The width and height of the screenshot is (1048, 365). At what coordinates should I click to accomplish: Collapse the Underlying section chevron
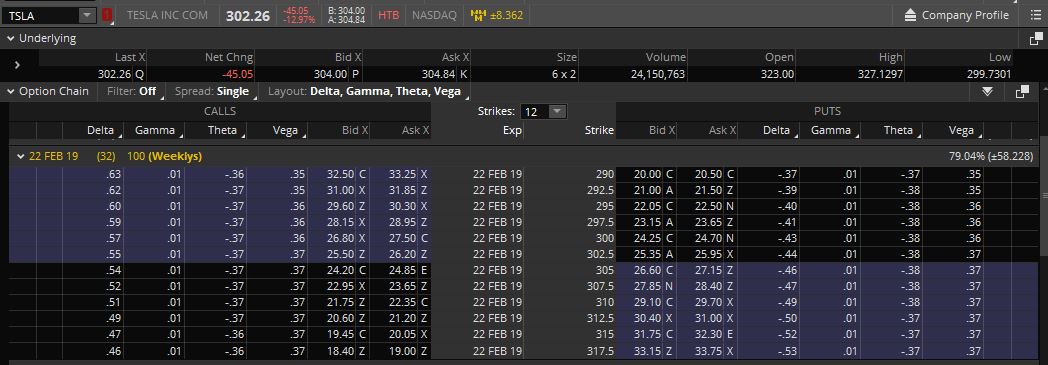click(11, 39)
